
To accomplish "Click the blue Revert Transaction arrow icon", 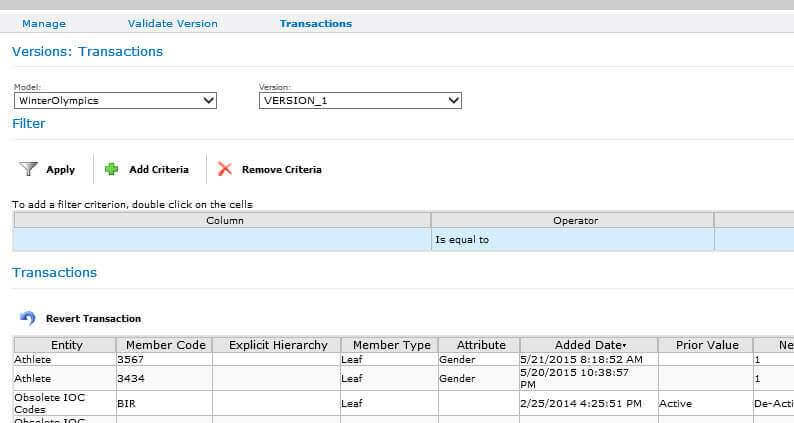I will [27, 318].
